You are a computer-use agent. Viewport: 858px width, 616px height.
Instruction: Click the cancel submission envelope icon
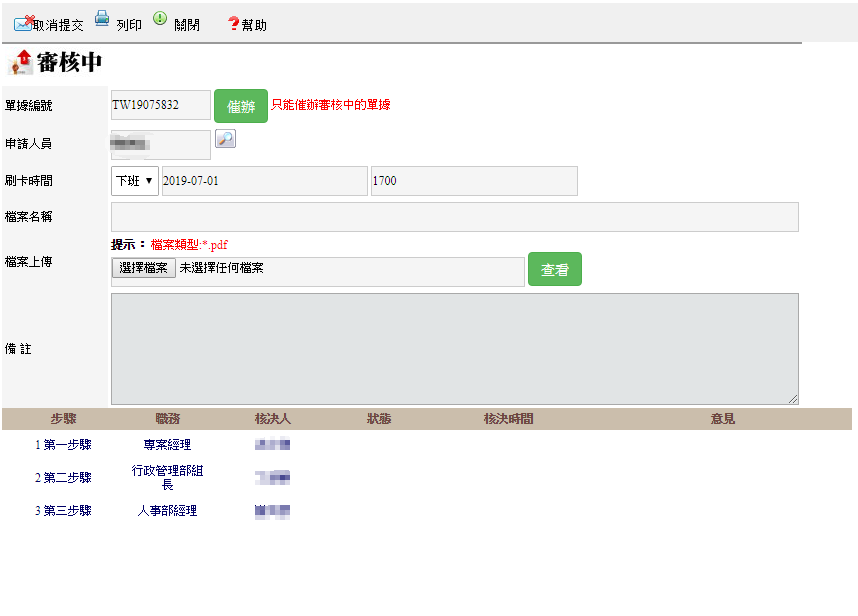point(23,22)
